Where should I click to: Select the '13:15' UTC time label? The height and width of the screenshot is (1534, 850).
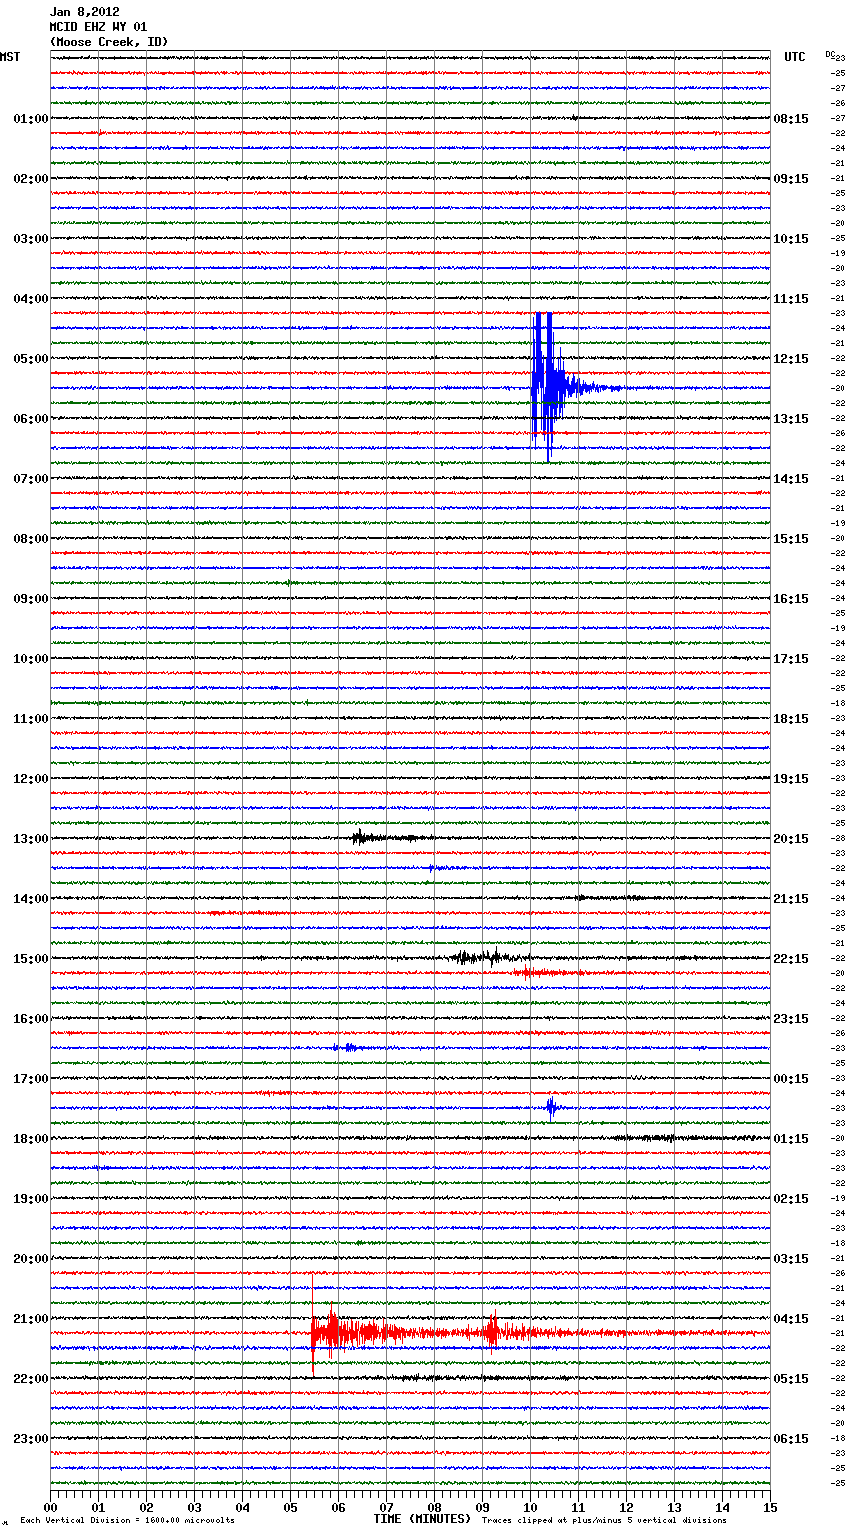click(x=791, y=419)
